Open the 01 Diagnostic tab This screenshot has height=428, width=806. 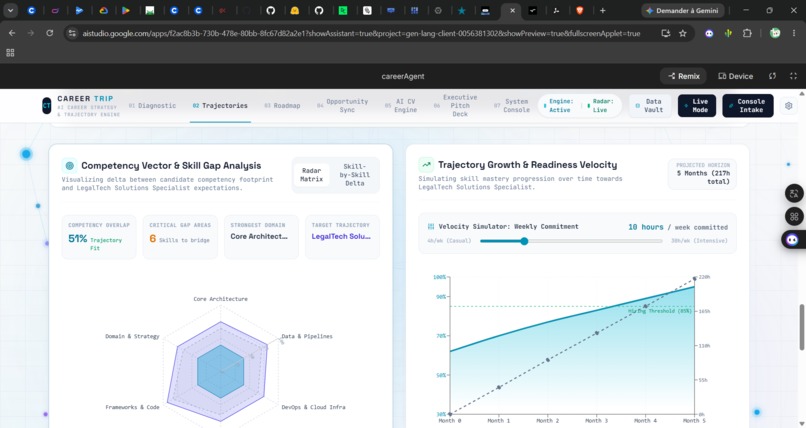(x=152, y=105)
